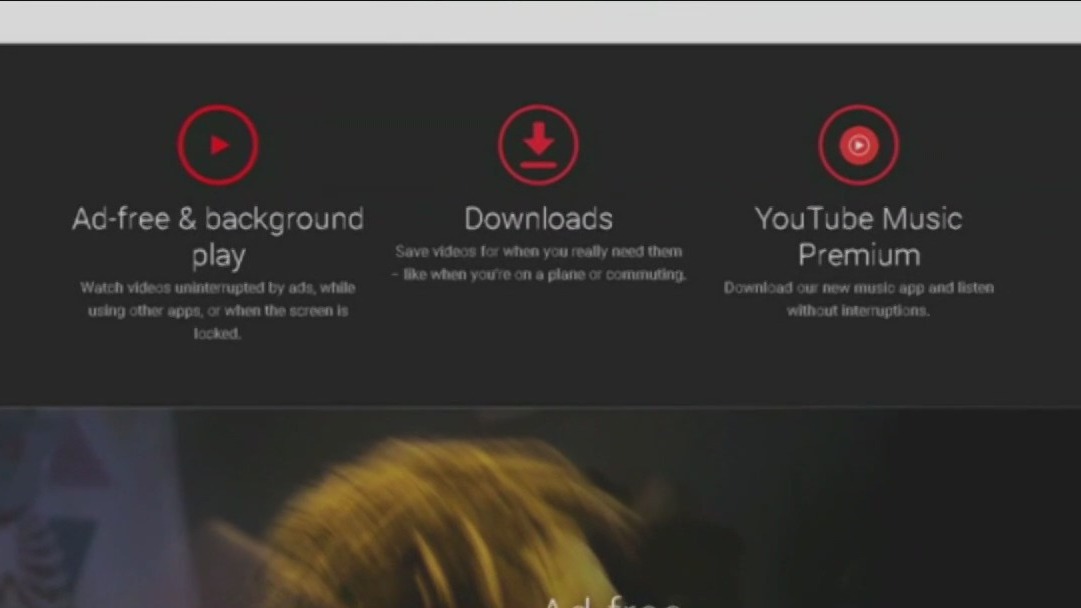Select the YouTube Music Premium heading
This screenshot has height=608, width=1081.
coord(858,236)
